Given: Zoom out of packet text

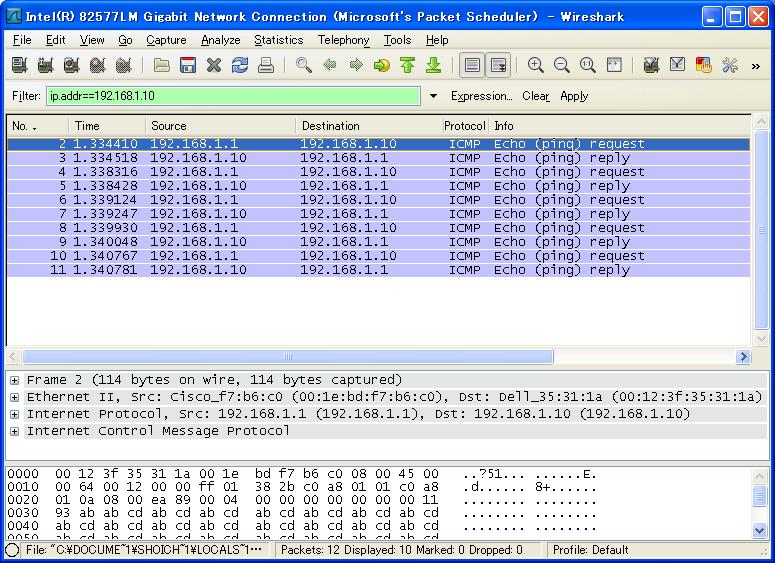Looking at the screenshot, I should pos(561,65).
